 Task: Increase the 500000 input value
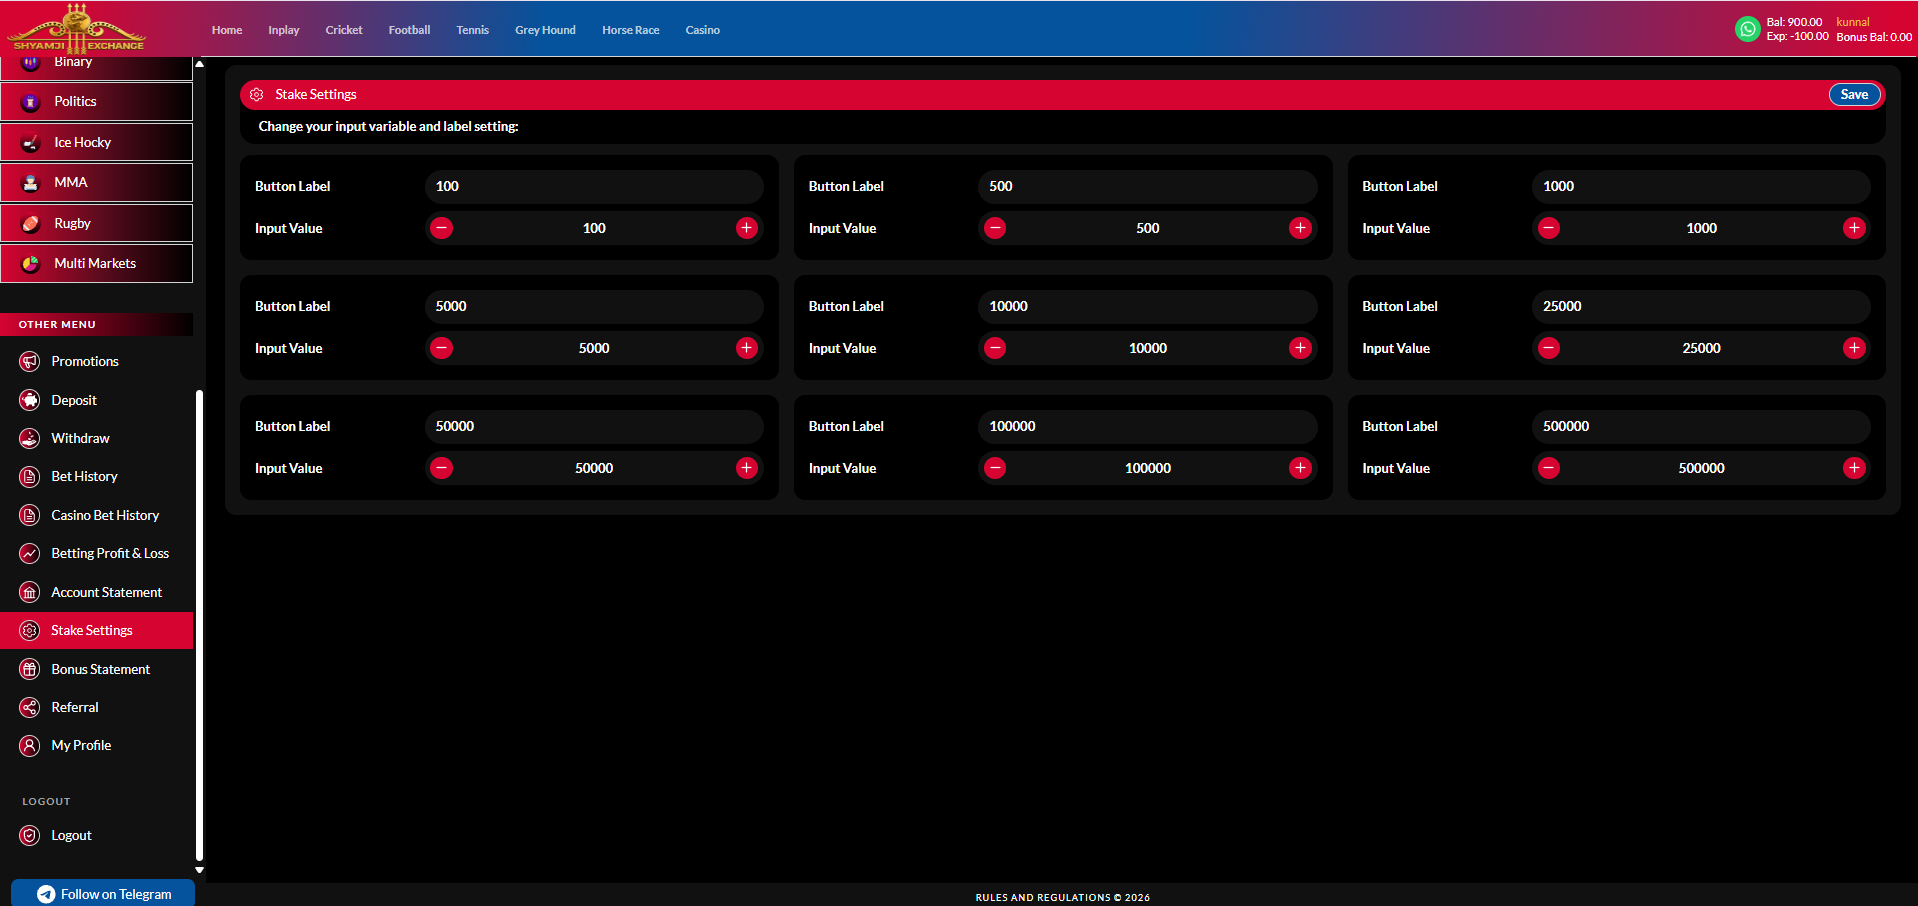click(x=1854, y=468)
